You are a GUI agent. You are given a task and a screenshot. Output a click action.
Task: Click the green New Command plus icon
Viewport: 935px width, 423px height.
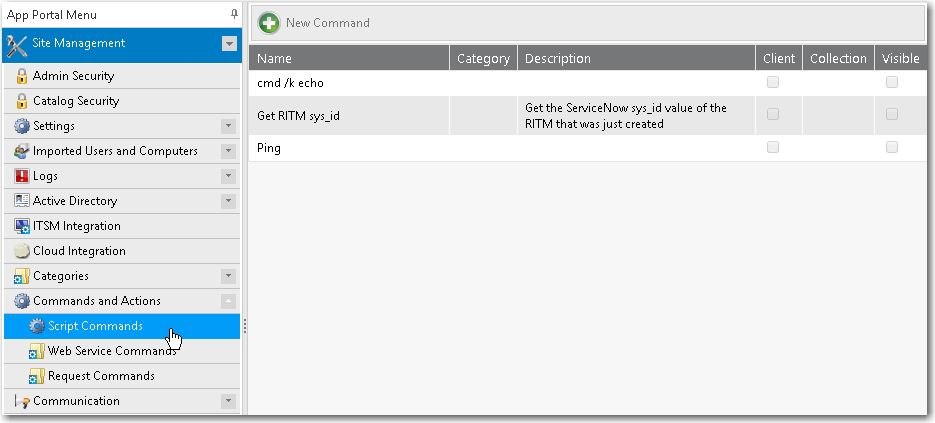269,23
